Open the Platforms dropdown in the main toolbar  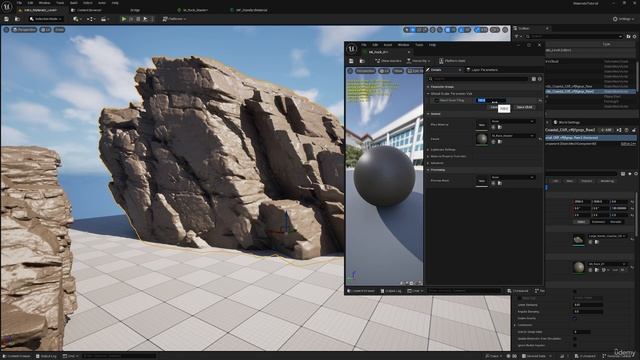[174, 19]
